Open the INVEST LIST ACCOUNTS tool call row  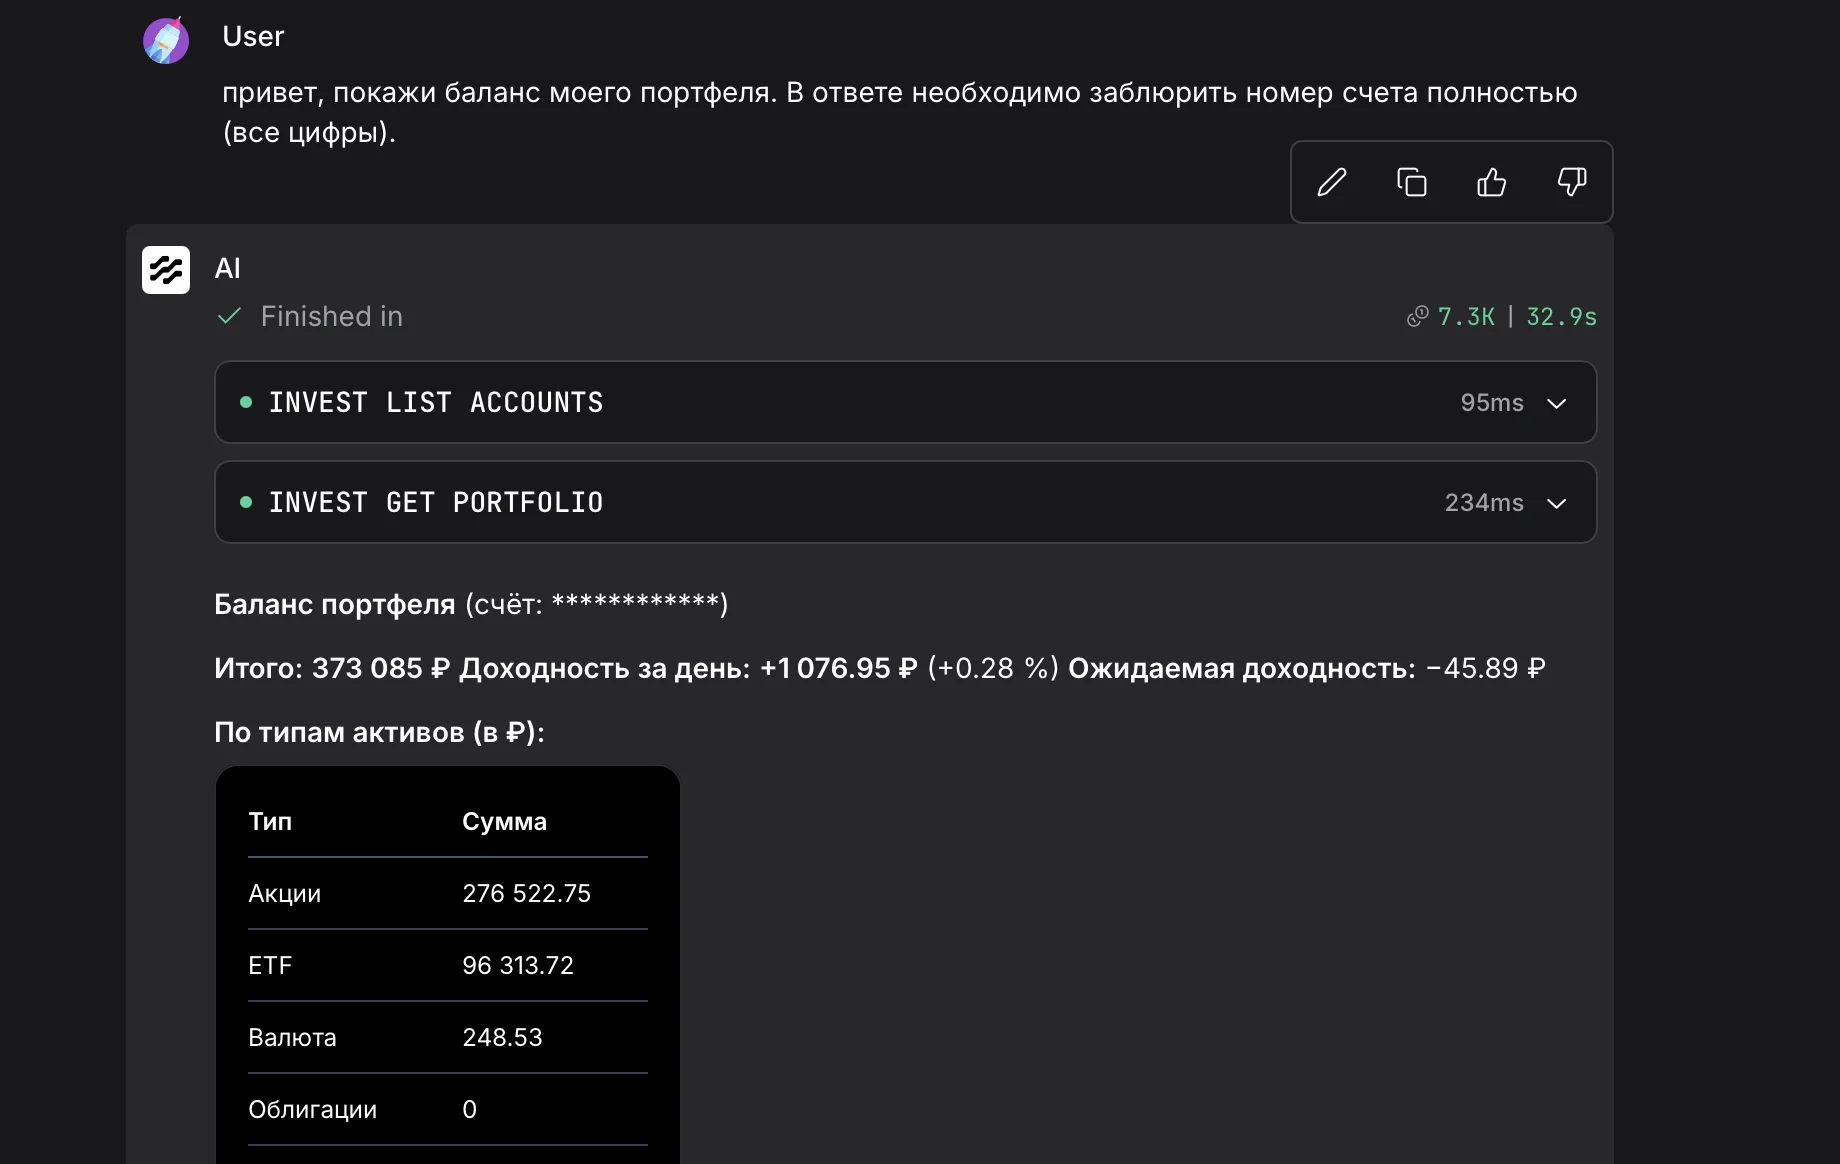[x=905, y=402]
